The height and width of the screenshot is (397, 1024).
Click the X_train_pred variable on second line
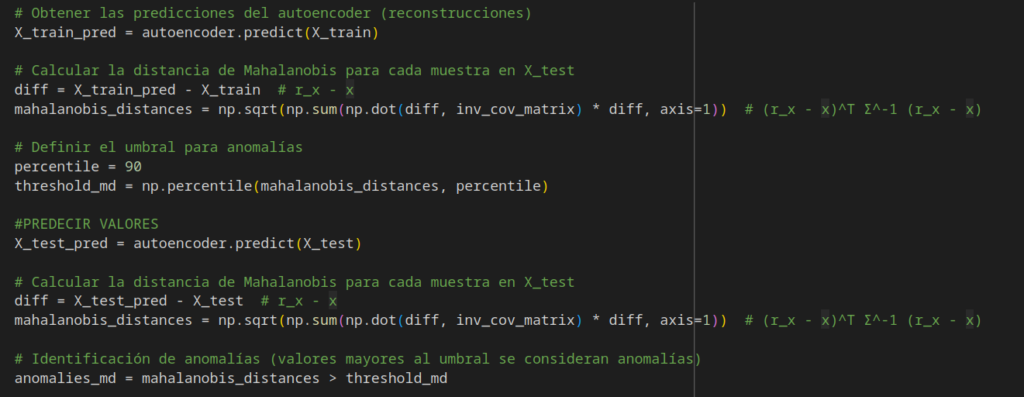65,33
